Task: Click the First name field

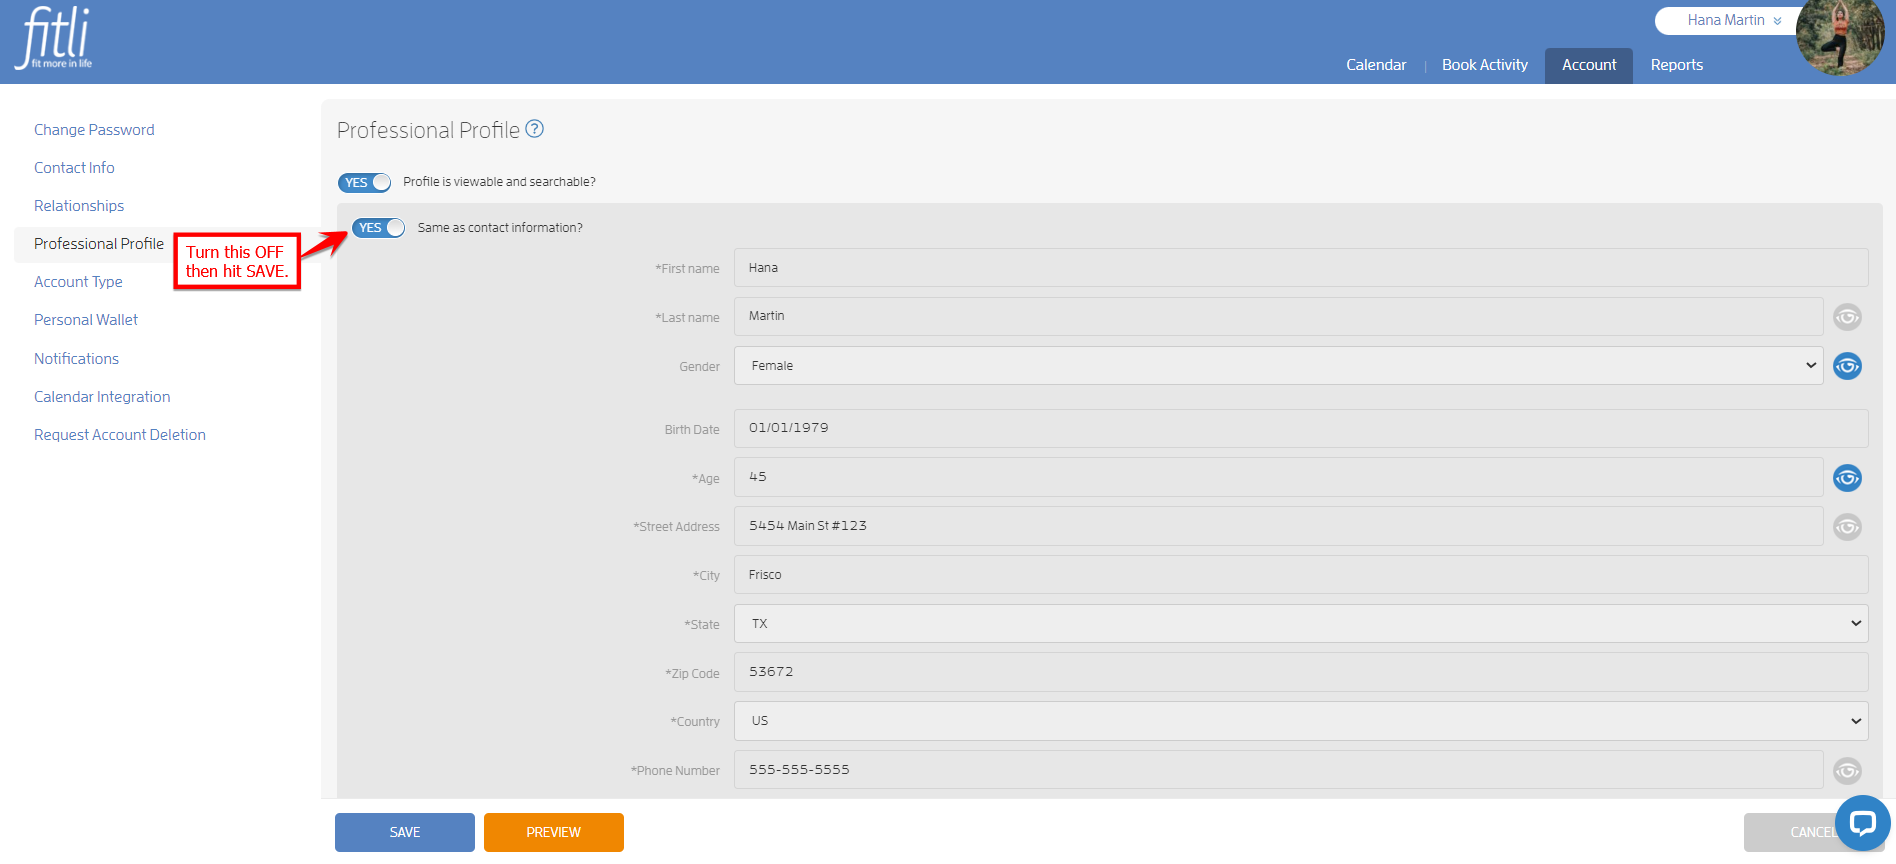Action: 1301,268
